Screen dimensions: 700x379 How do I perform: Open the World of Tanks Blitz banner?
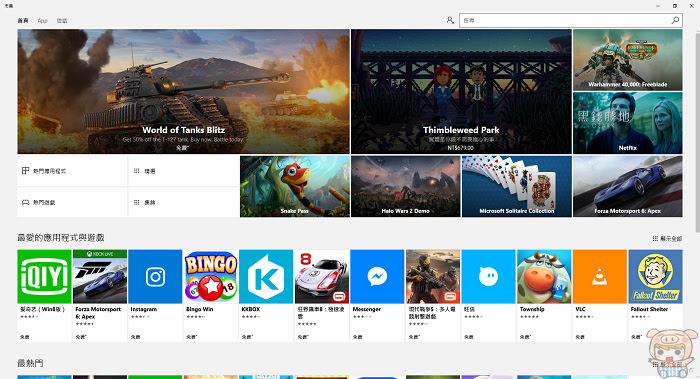[x=183, y=92]
